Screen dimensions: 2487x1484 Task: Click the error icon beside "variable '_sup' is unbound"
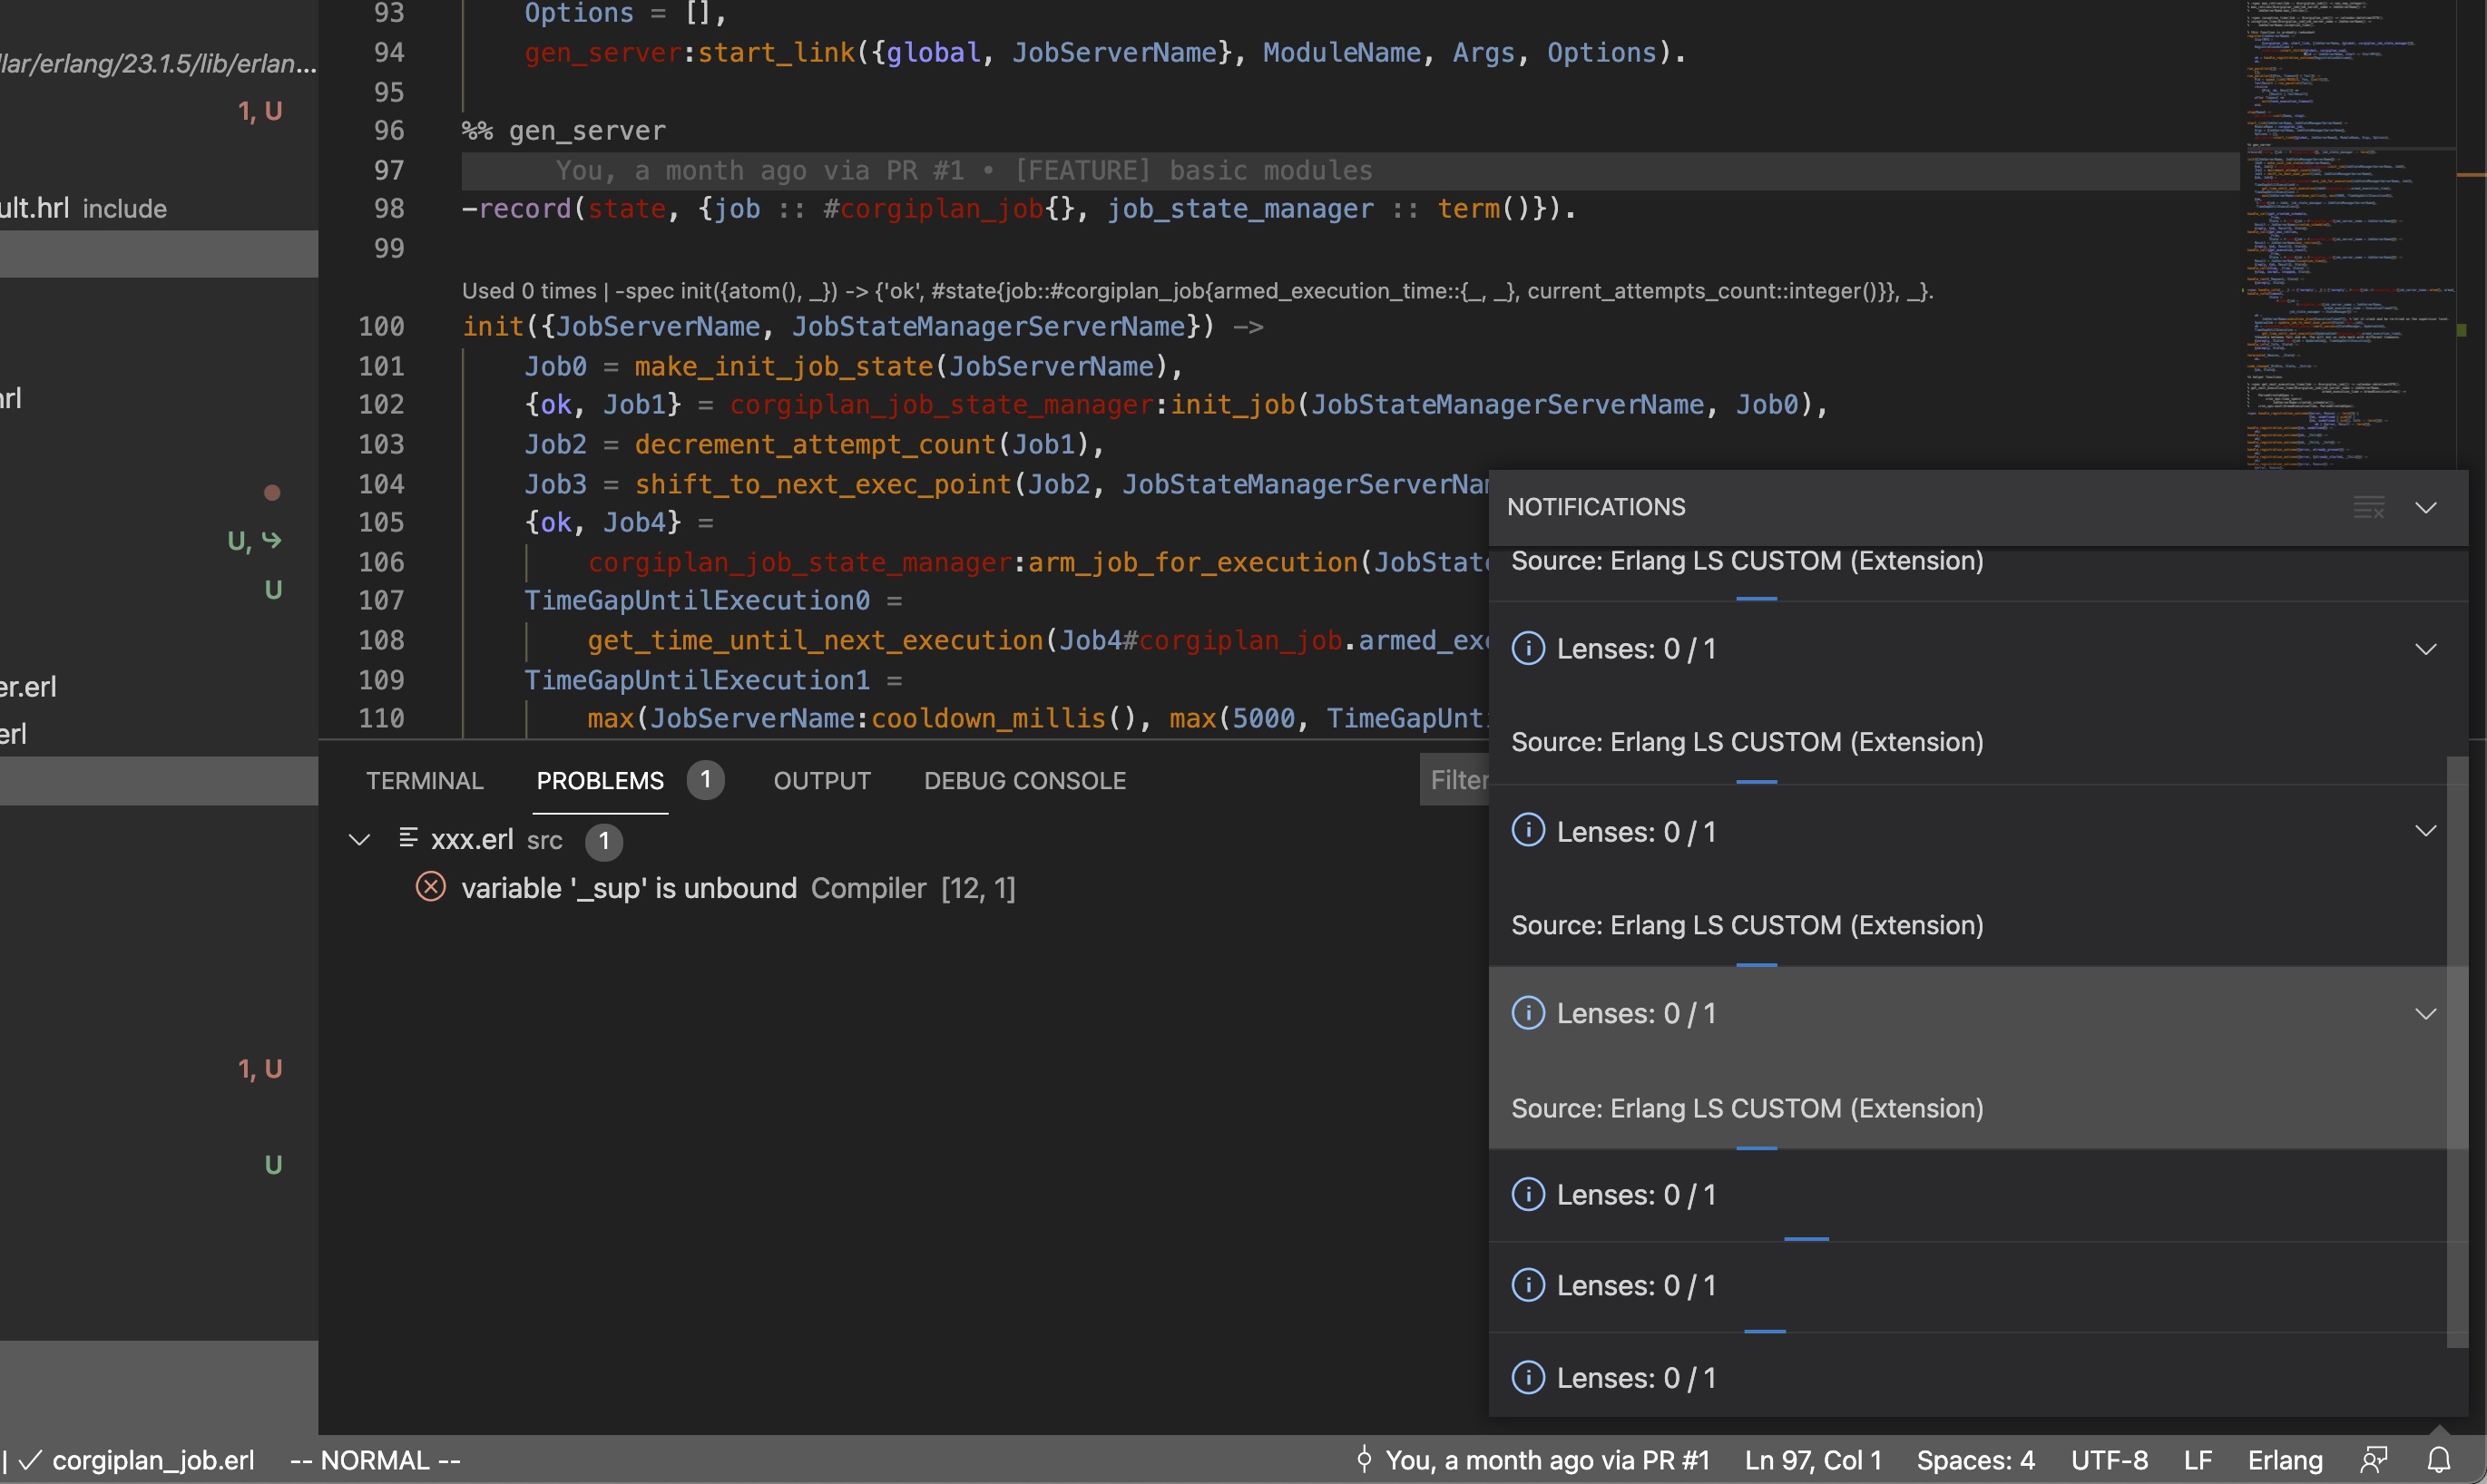coord(429,887)
